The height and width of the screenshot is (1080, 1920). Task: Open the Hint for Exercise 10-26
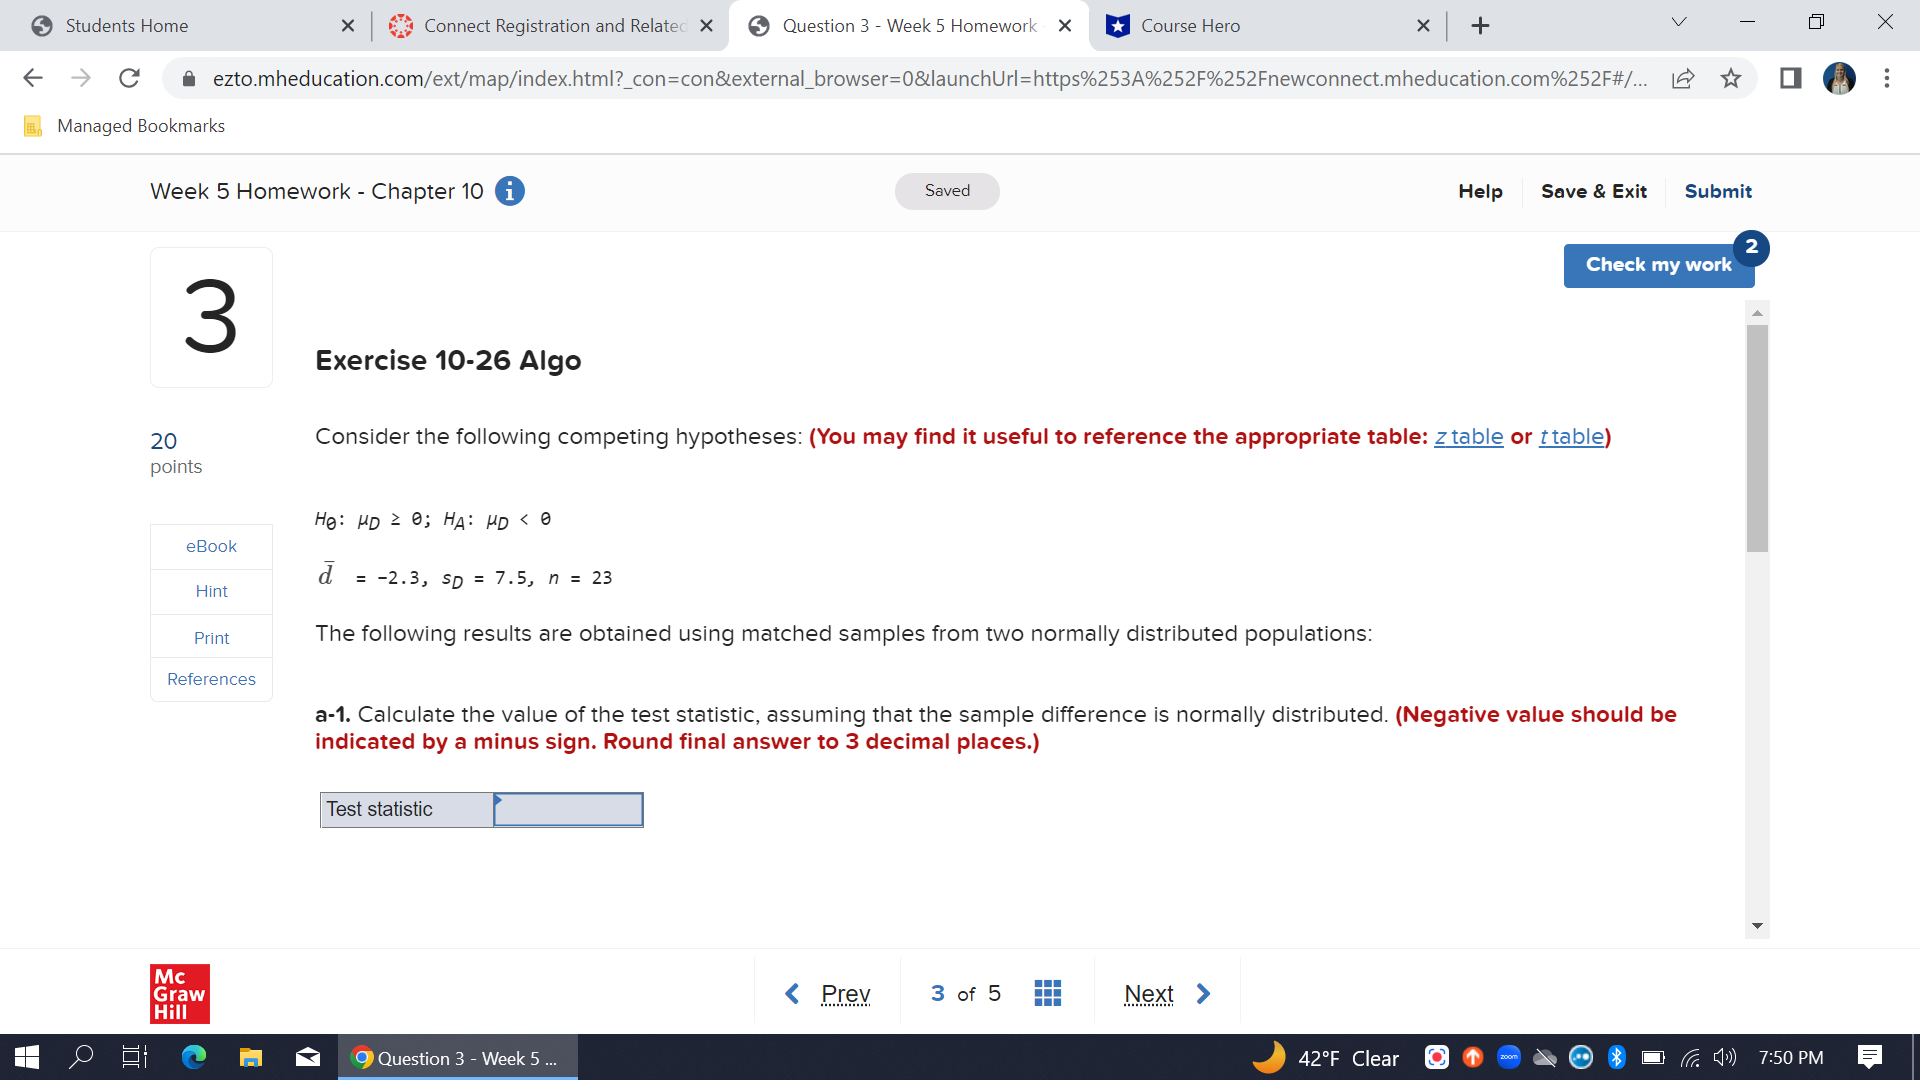point(210,591)
